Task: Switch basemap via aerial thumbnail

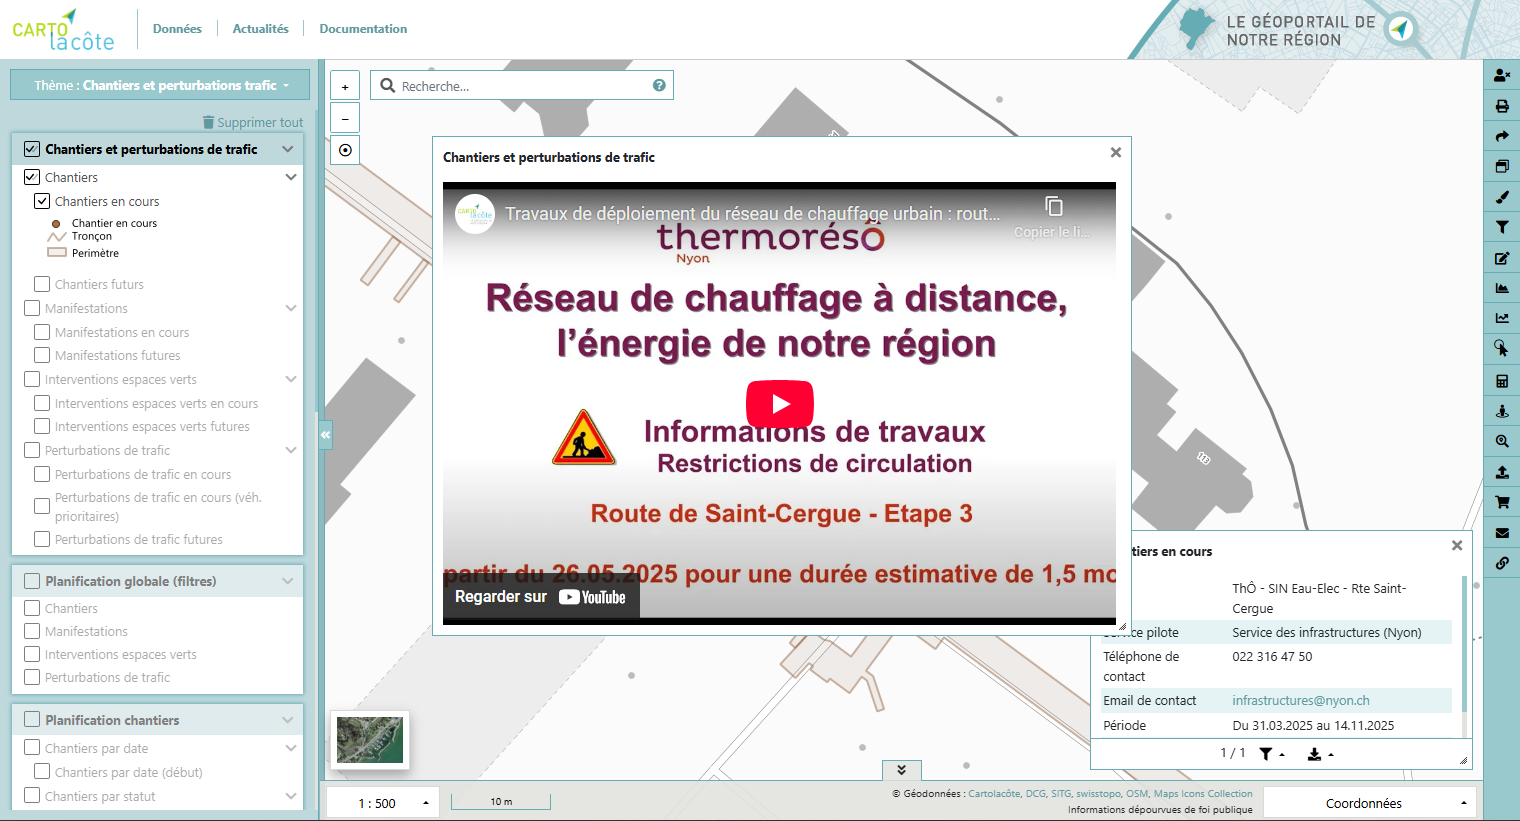Action: (x=370, y=740)
